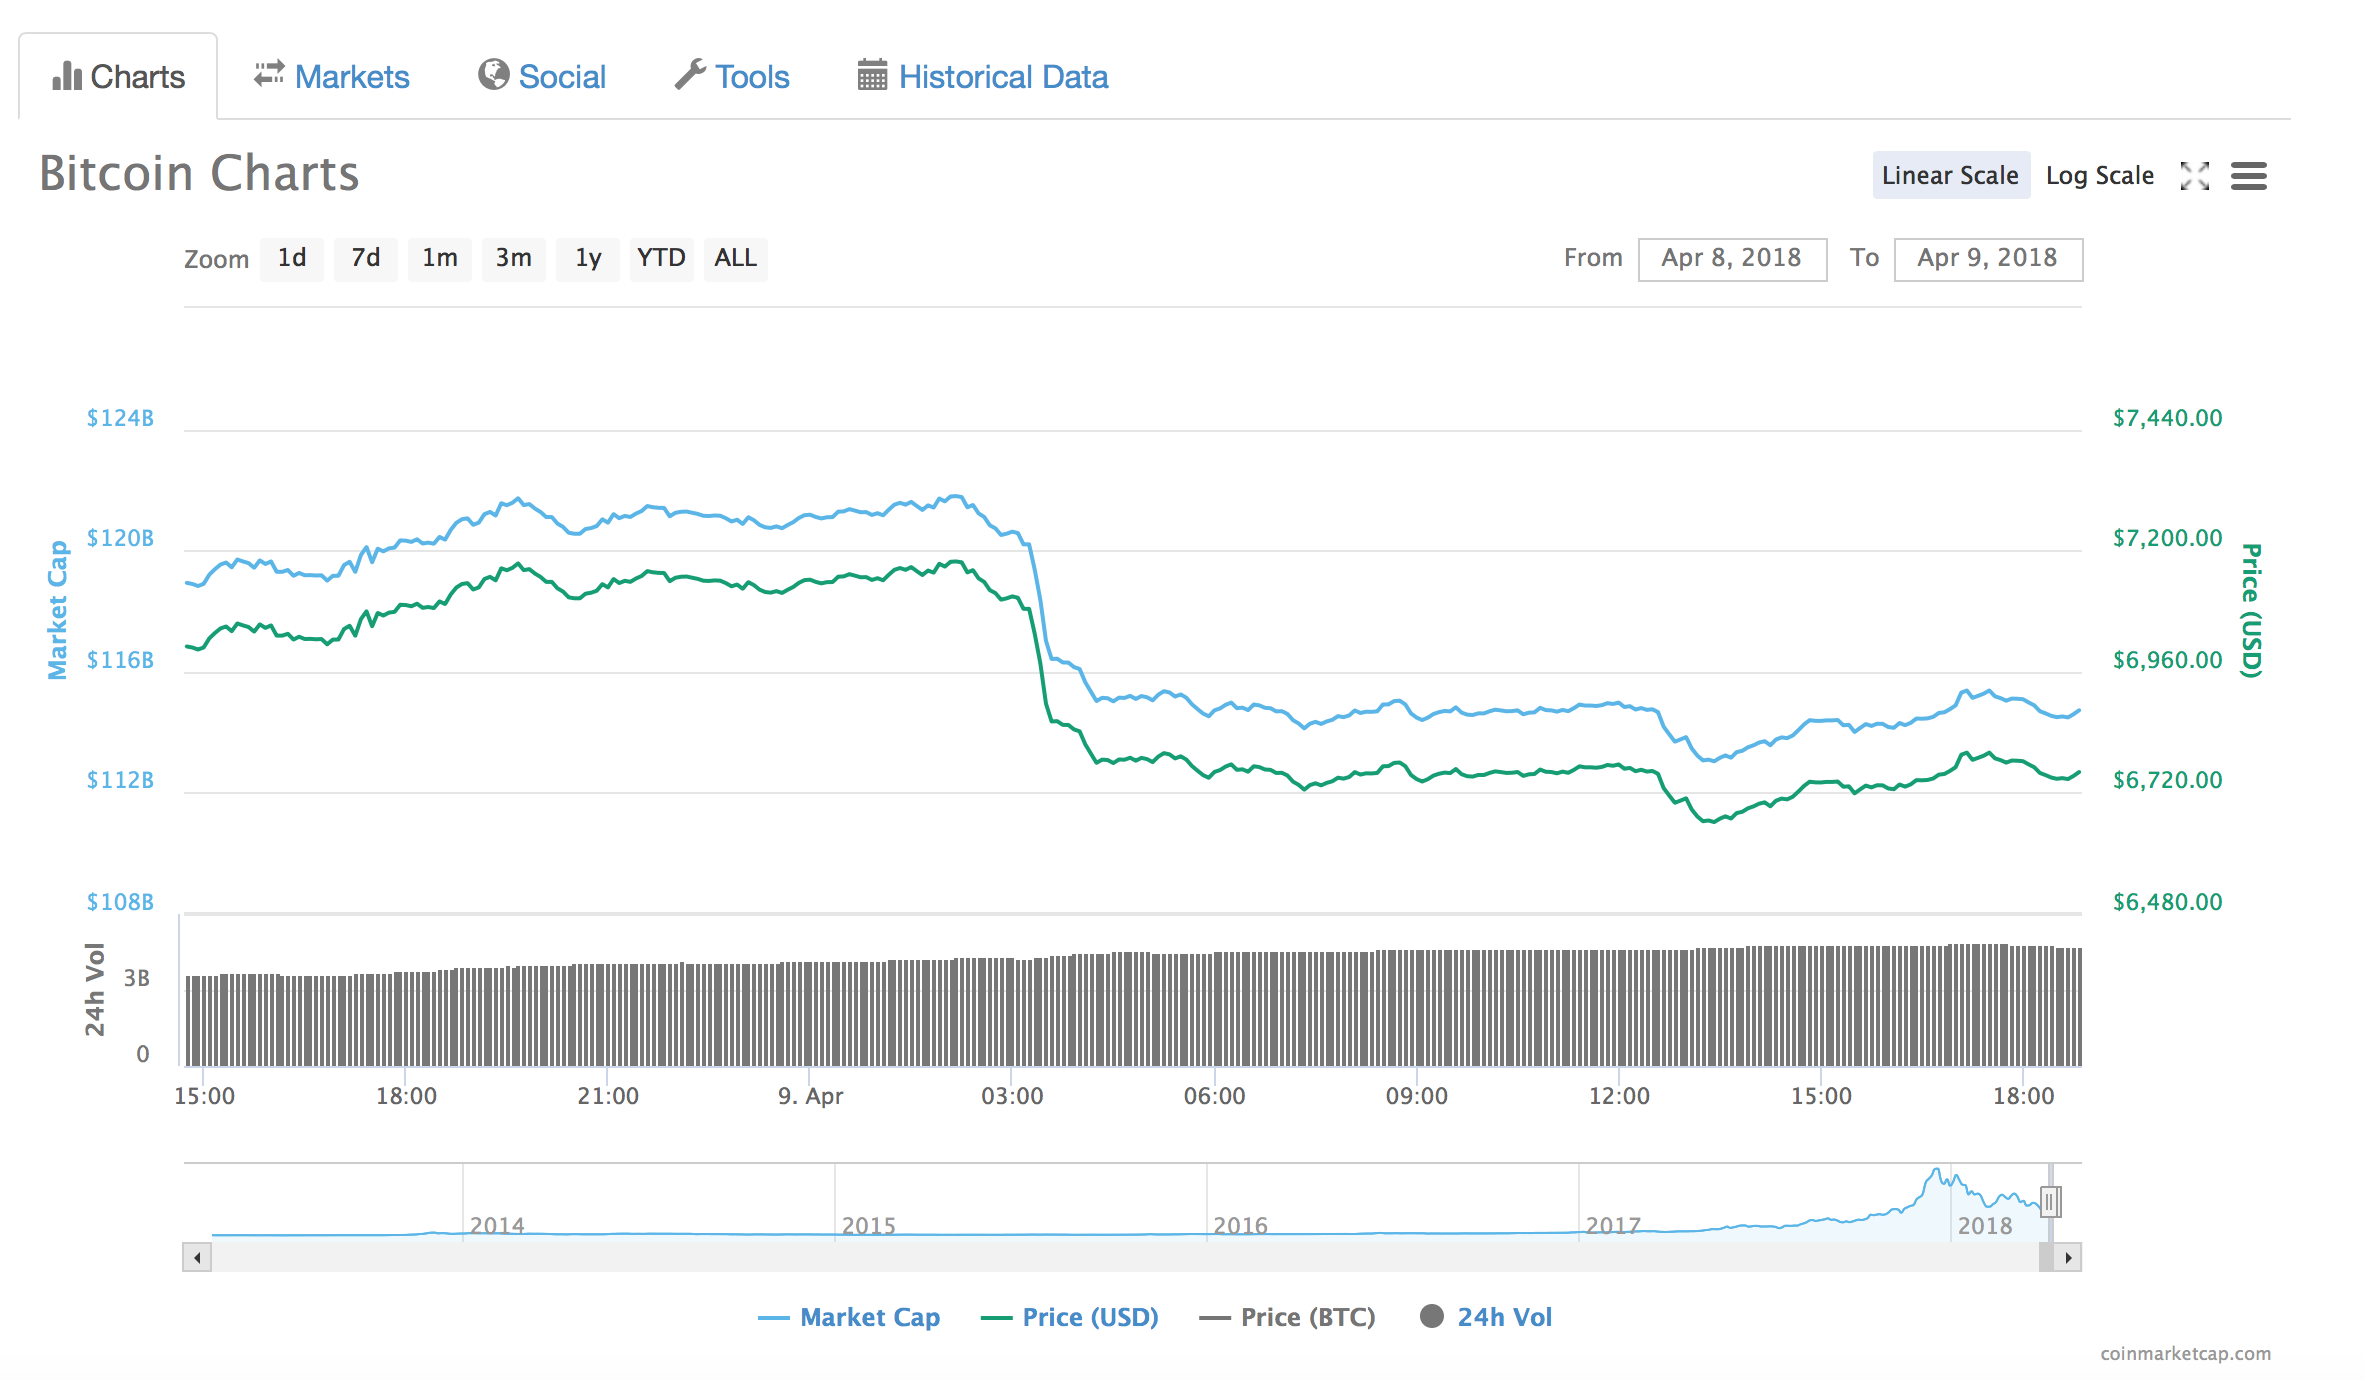Toggle Price (USD) series in legend
Image resolution: width=2364 pixels, height=1380 pixels.
[1088, 1317]
